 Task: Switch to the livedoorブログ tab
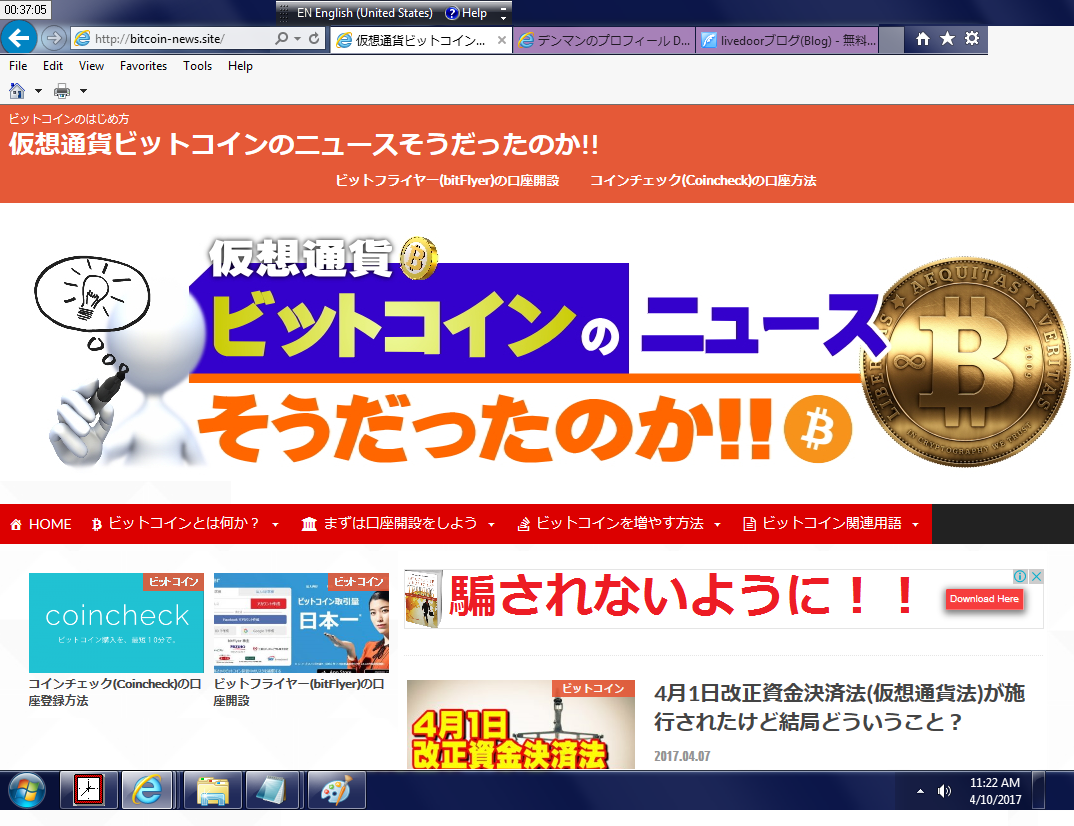[x=787, y=40]
